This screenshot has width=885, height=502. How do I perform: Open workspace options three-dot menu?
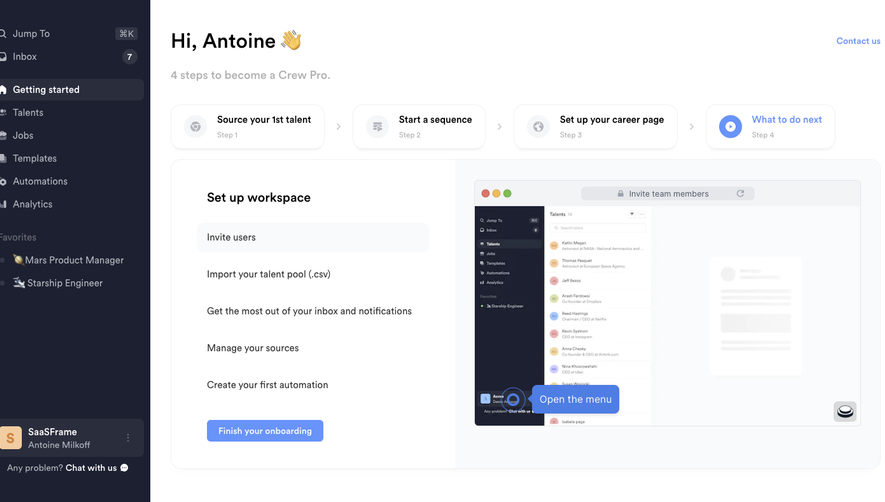128,438
